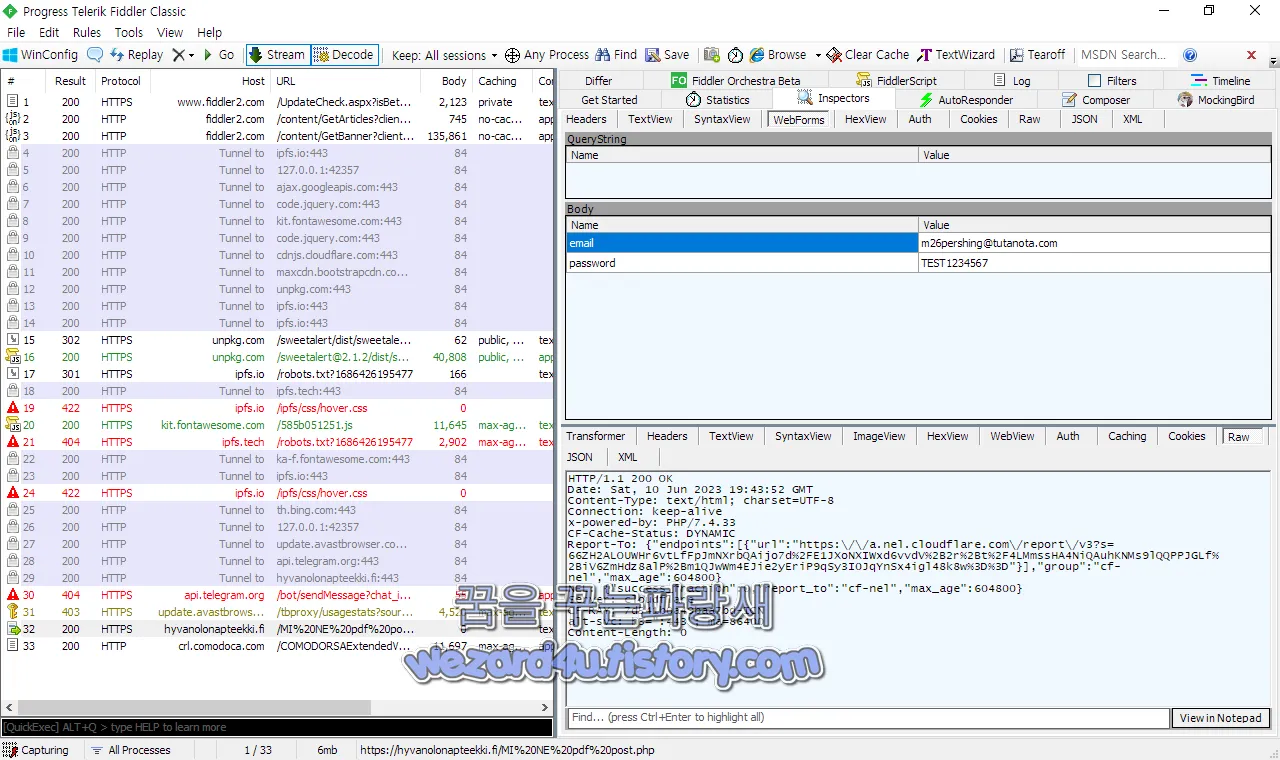Select request SyntaxView tab beside WebForms
Screen dimensions: 1280x760
722,119
